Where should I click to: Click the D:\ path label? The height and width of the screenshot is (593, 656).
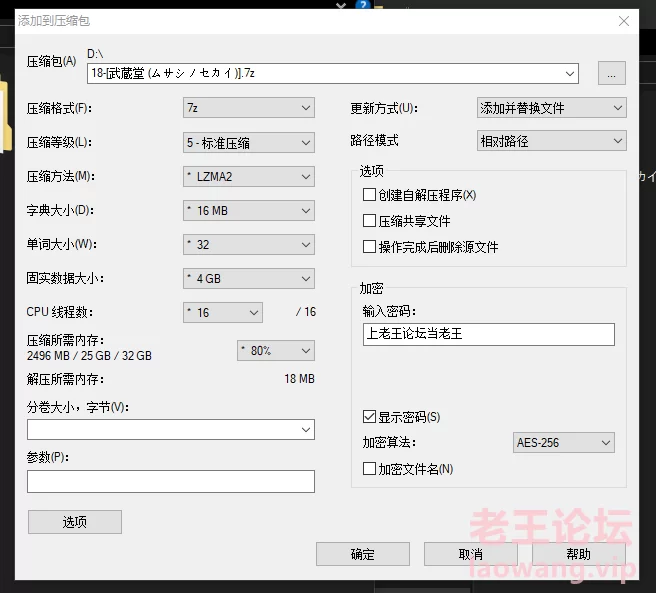coord(95,54)
